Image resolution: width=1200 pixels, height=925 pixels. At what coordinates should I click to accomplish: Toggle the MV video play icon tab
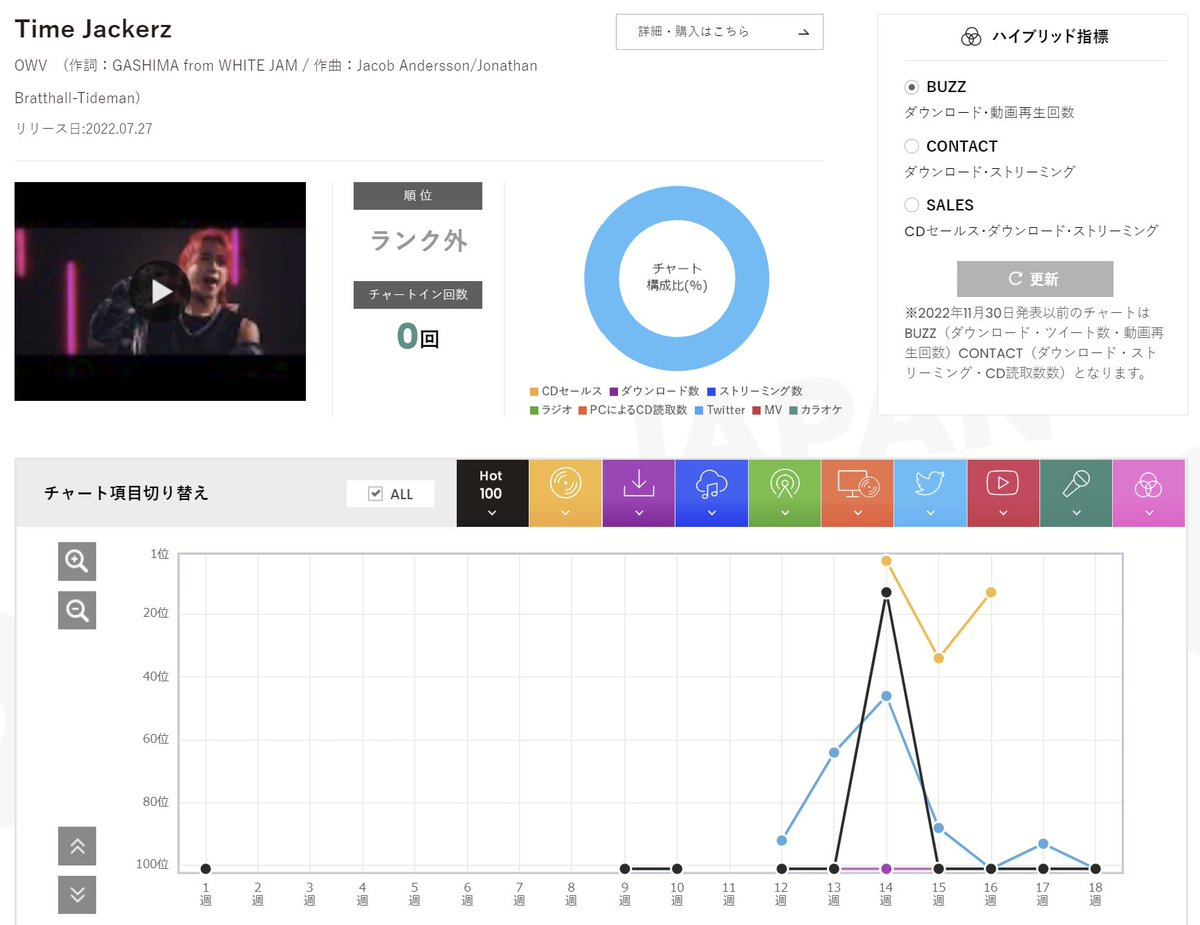point(1003,493)
